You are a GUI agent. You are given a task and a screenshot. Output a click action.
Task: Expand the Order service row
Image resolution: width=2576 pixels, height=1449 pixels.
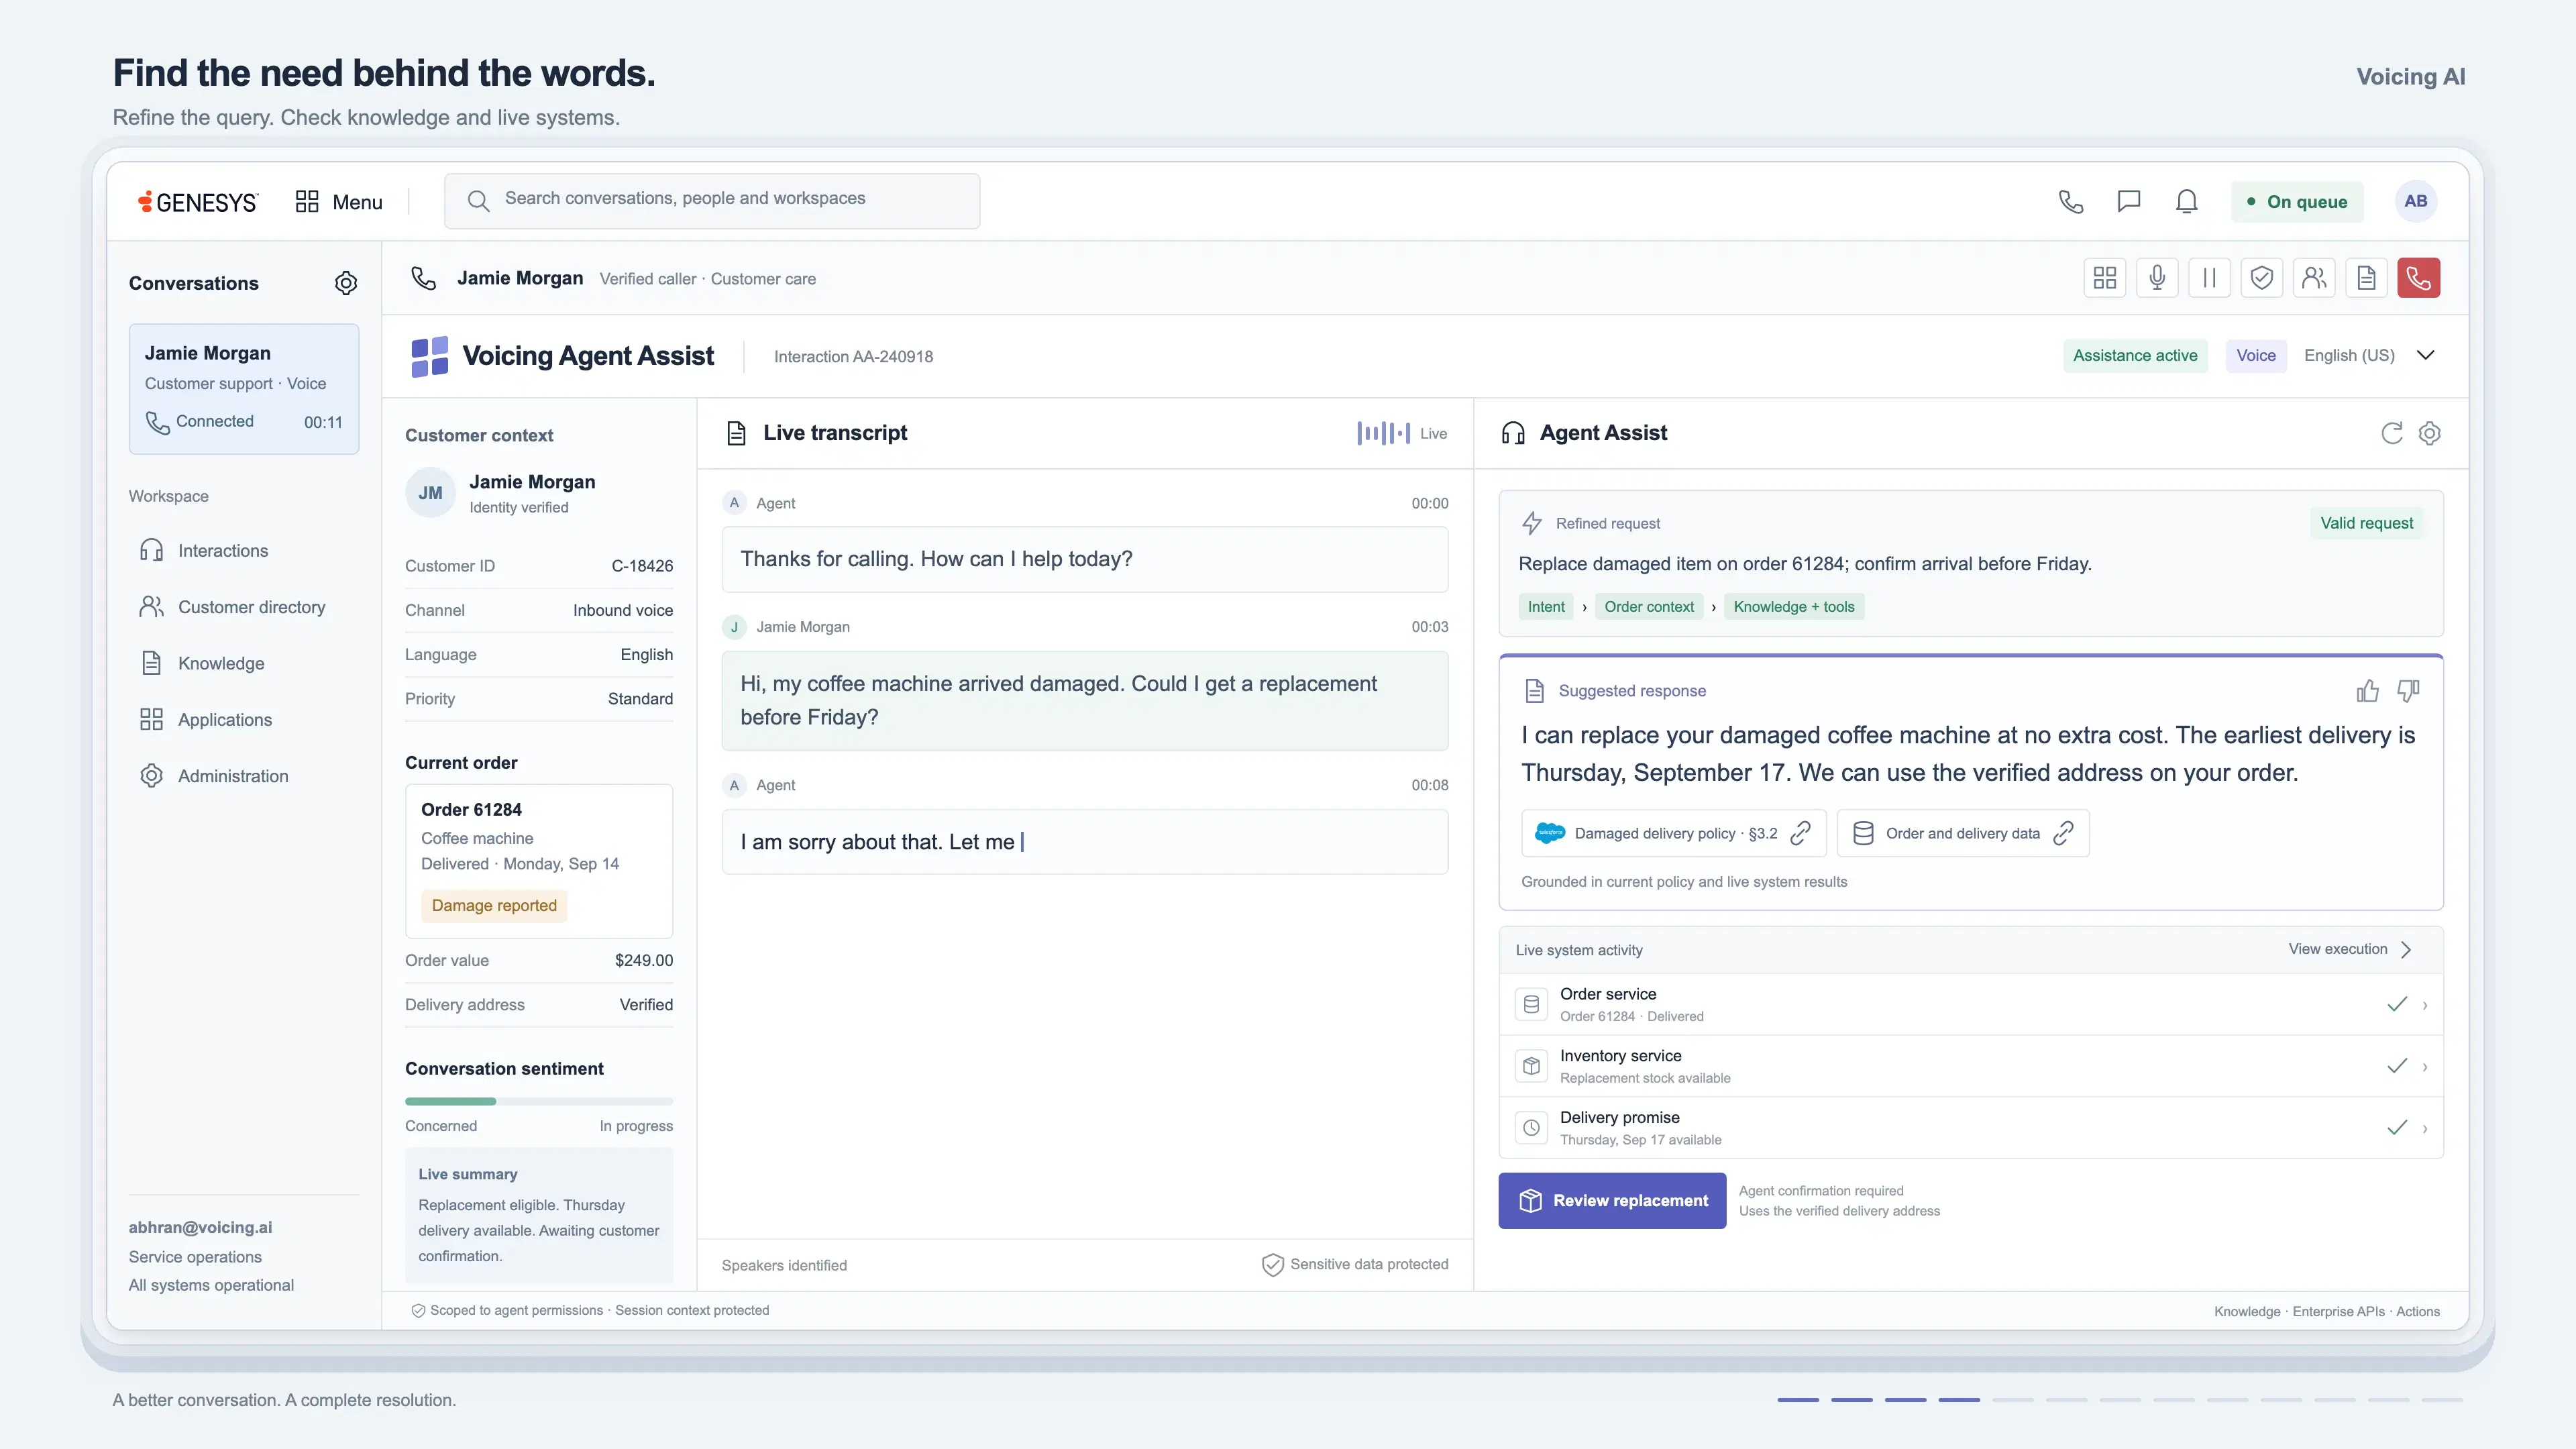tap(1971, 1004)
